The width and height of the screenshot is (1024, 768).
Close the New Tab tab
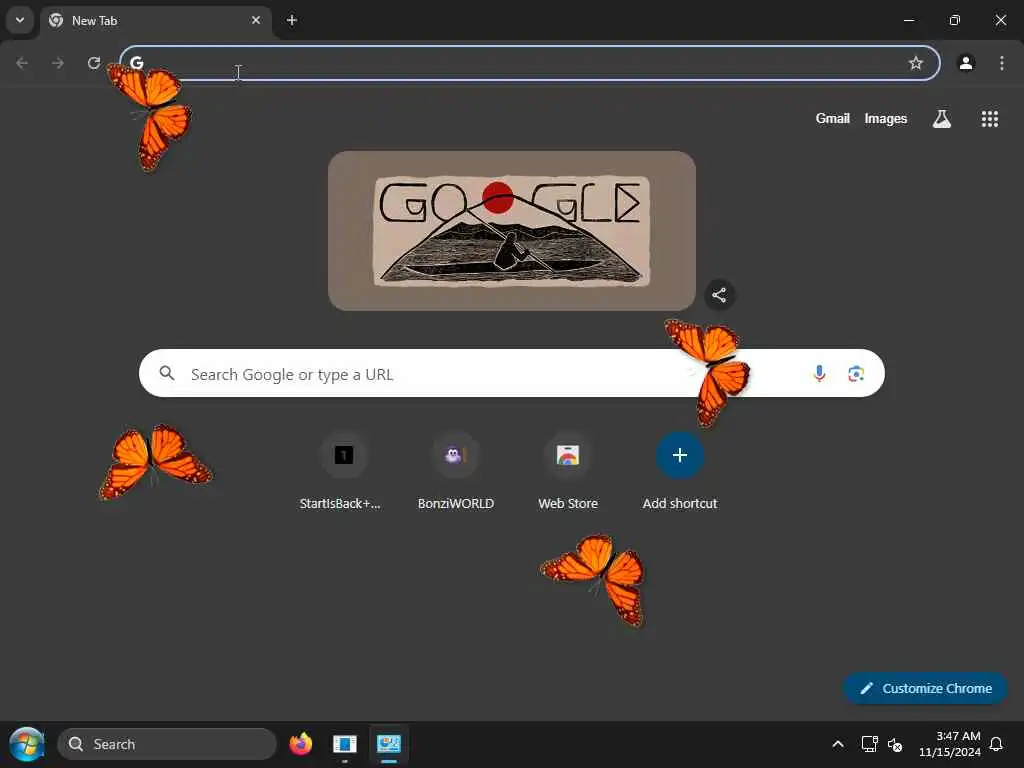click(256, 20)
